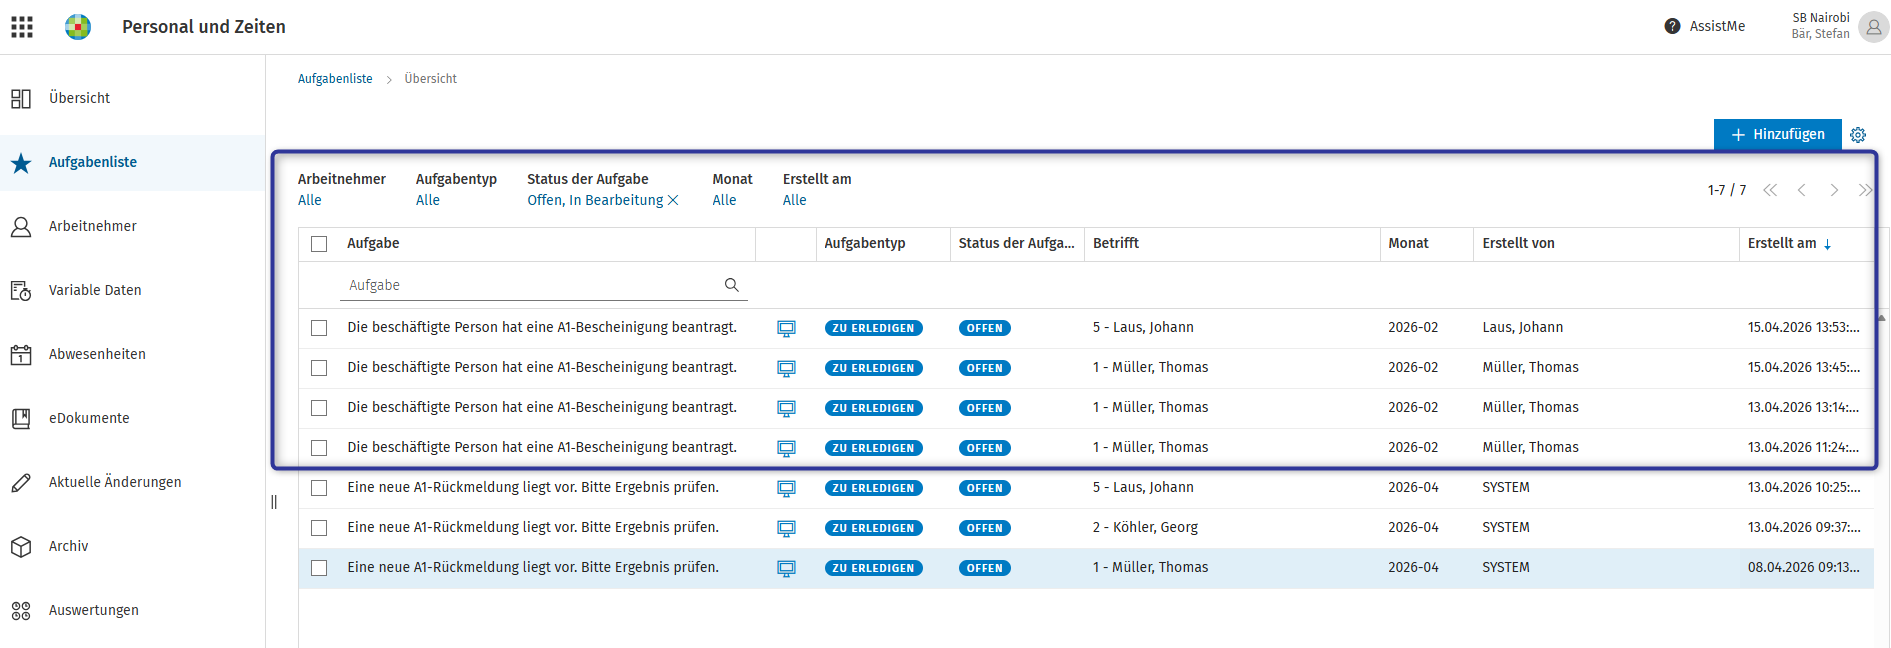This screenshot has width=1891, height=648.
Task: Focus the Aufgabe search input field
Action: pos(534,285)
